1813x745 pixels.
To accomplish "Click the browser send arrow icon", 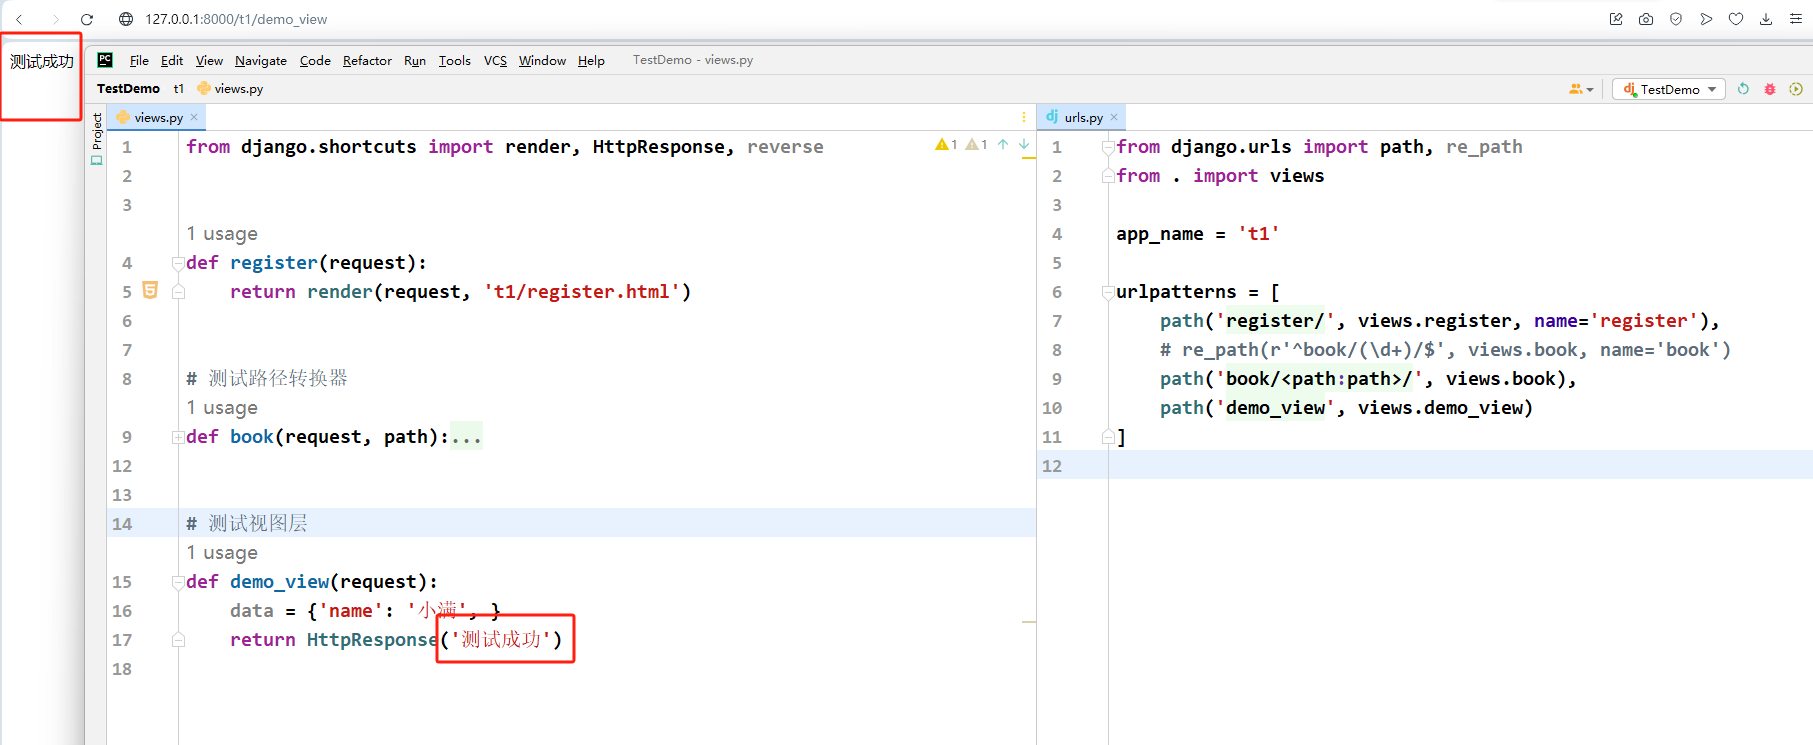I will point(1706,19).
